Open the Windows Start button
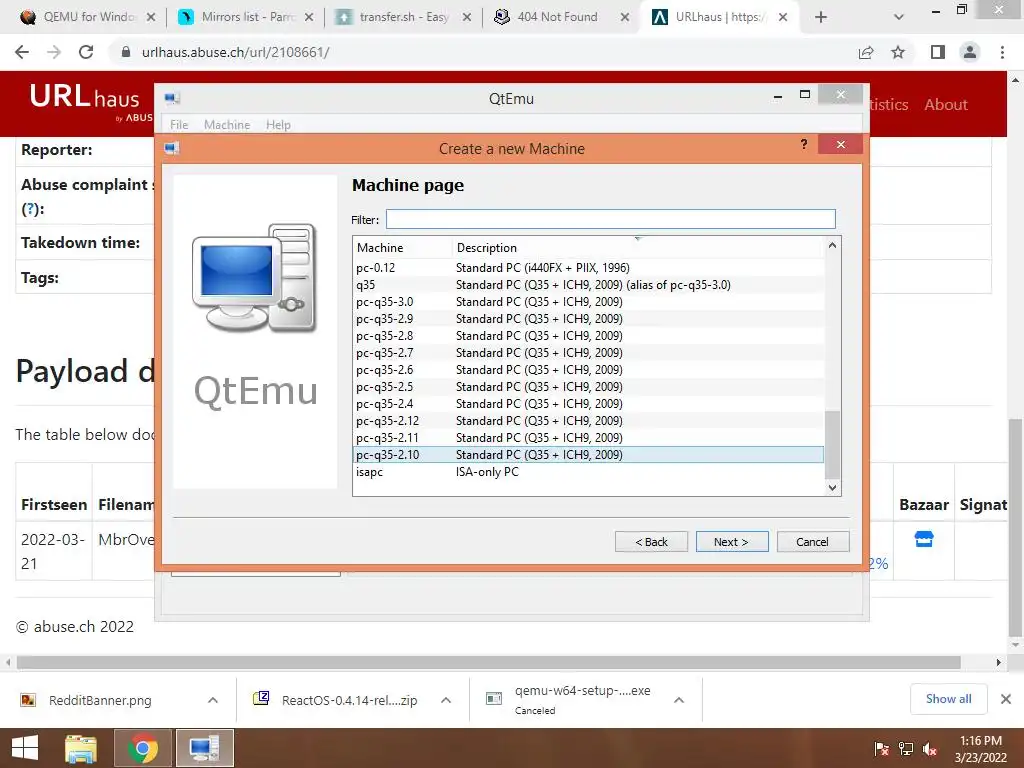 [25, 748]
